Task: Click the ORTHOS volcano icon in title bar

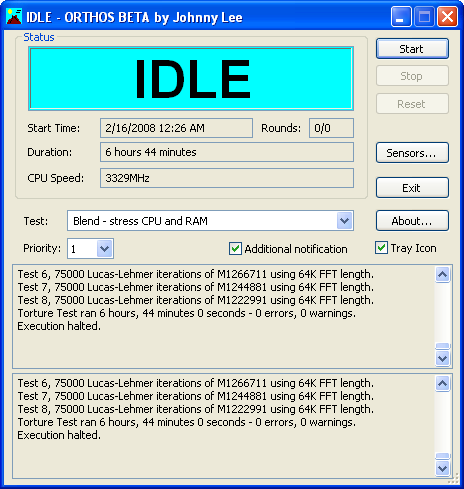Action: pyautogui.click(x=14, y=17)
